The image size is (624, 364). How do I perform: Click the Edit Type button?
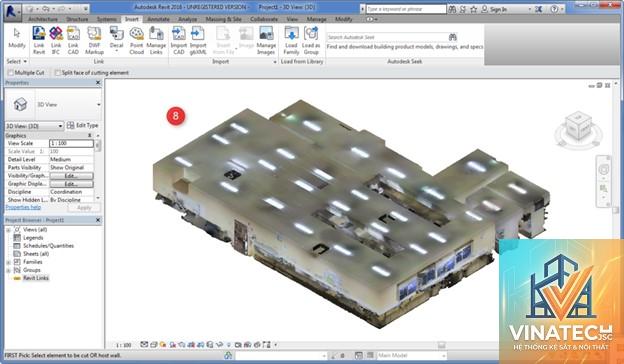click(82, 125)
